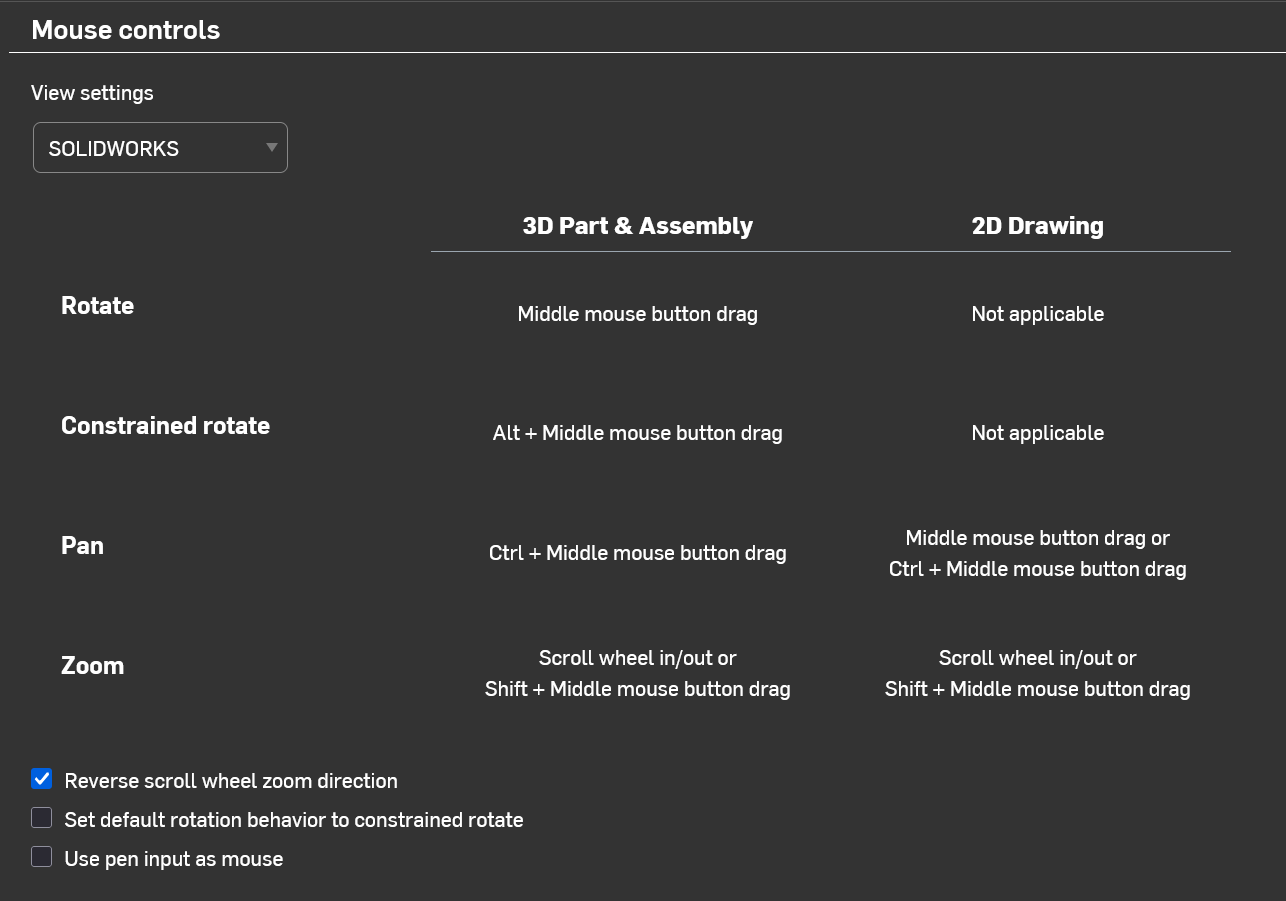Viewport: 1286px width, 901px height.
Task: Click the Alt + Middle mouse button drag text
Action: [x=637, y=433]
